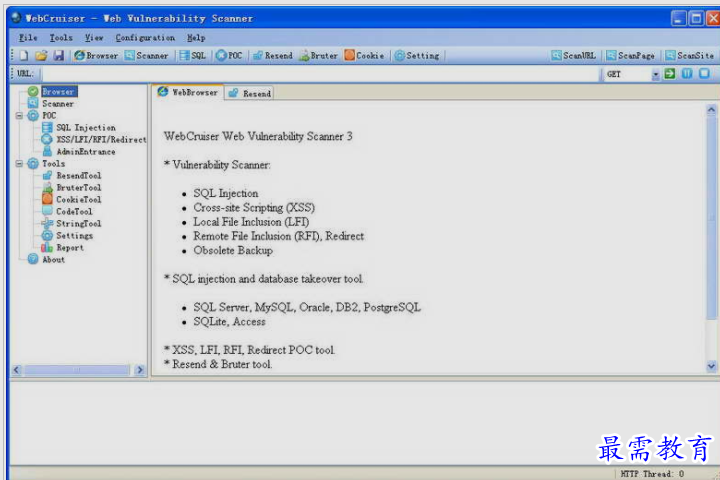Viewport: 720px width, 480px height.
Task: Open the Resend toolbar button
Action: click(273, 56)
